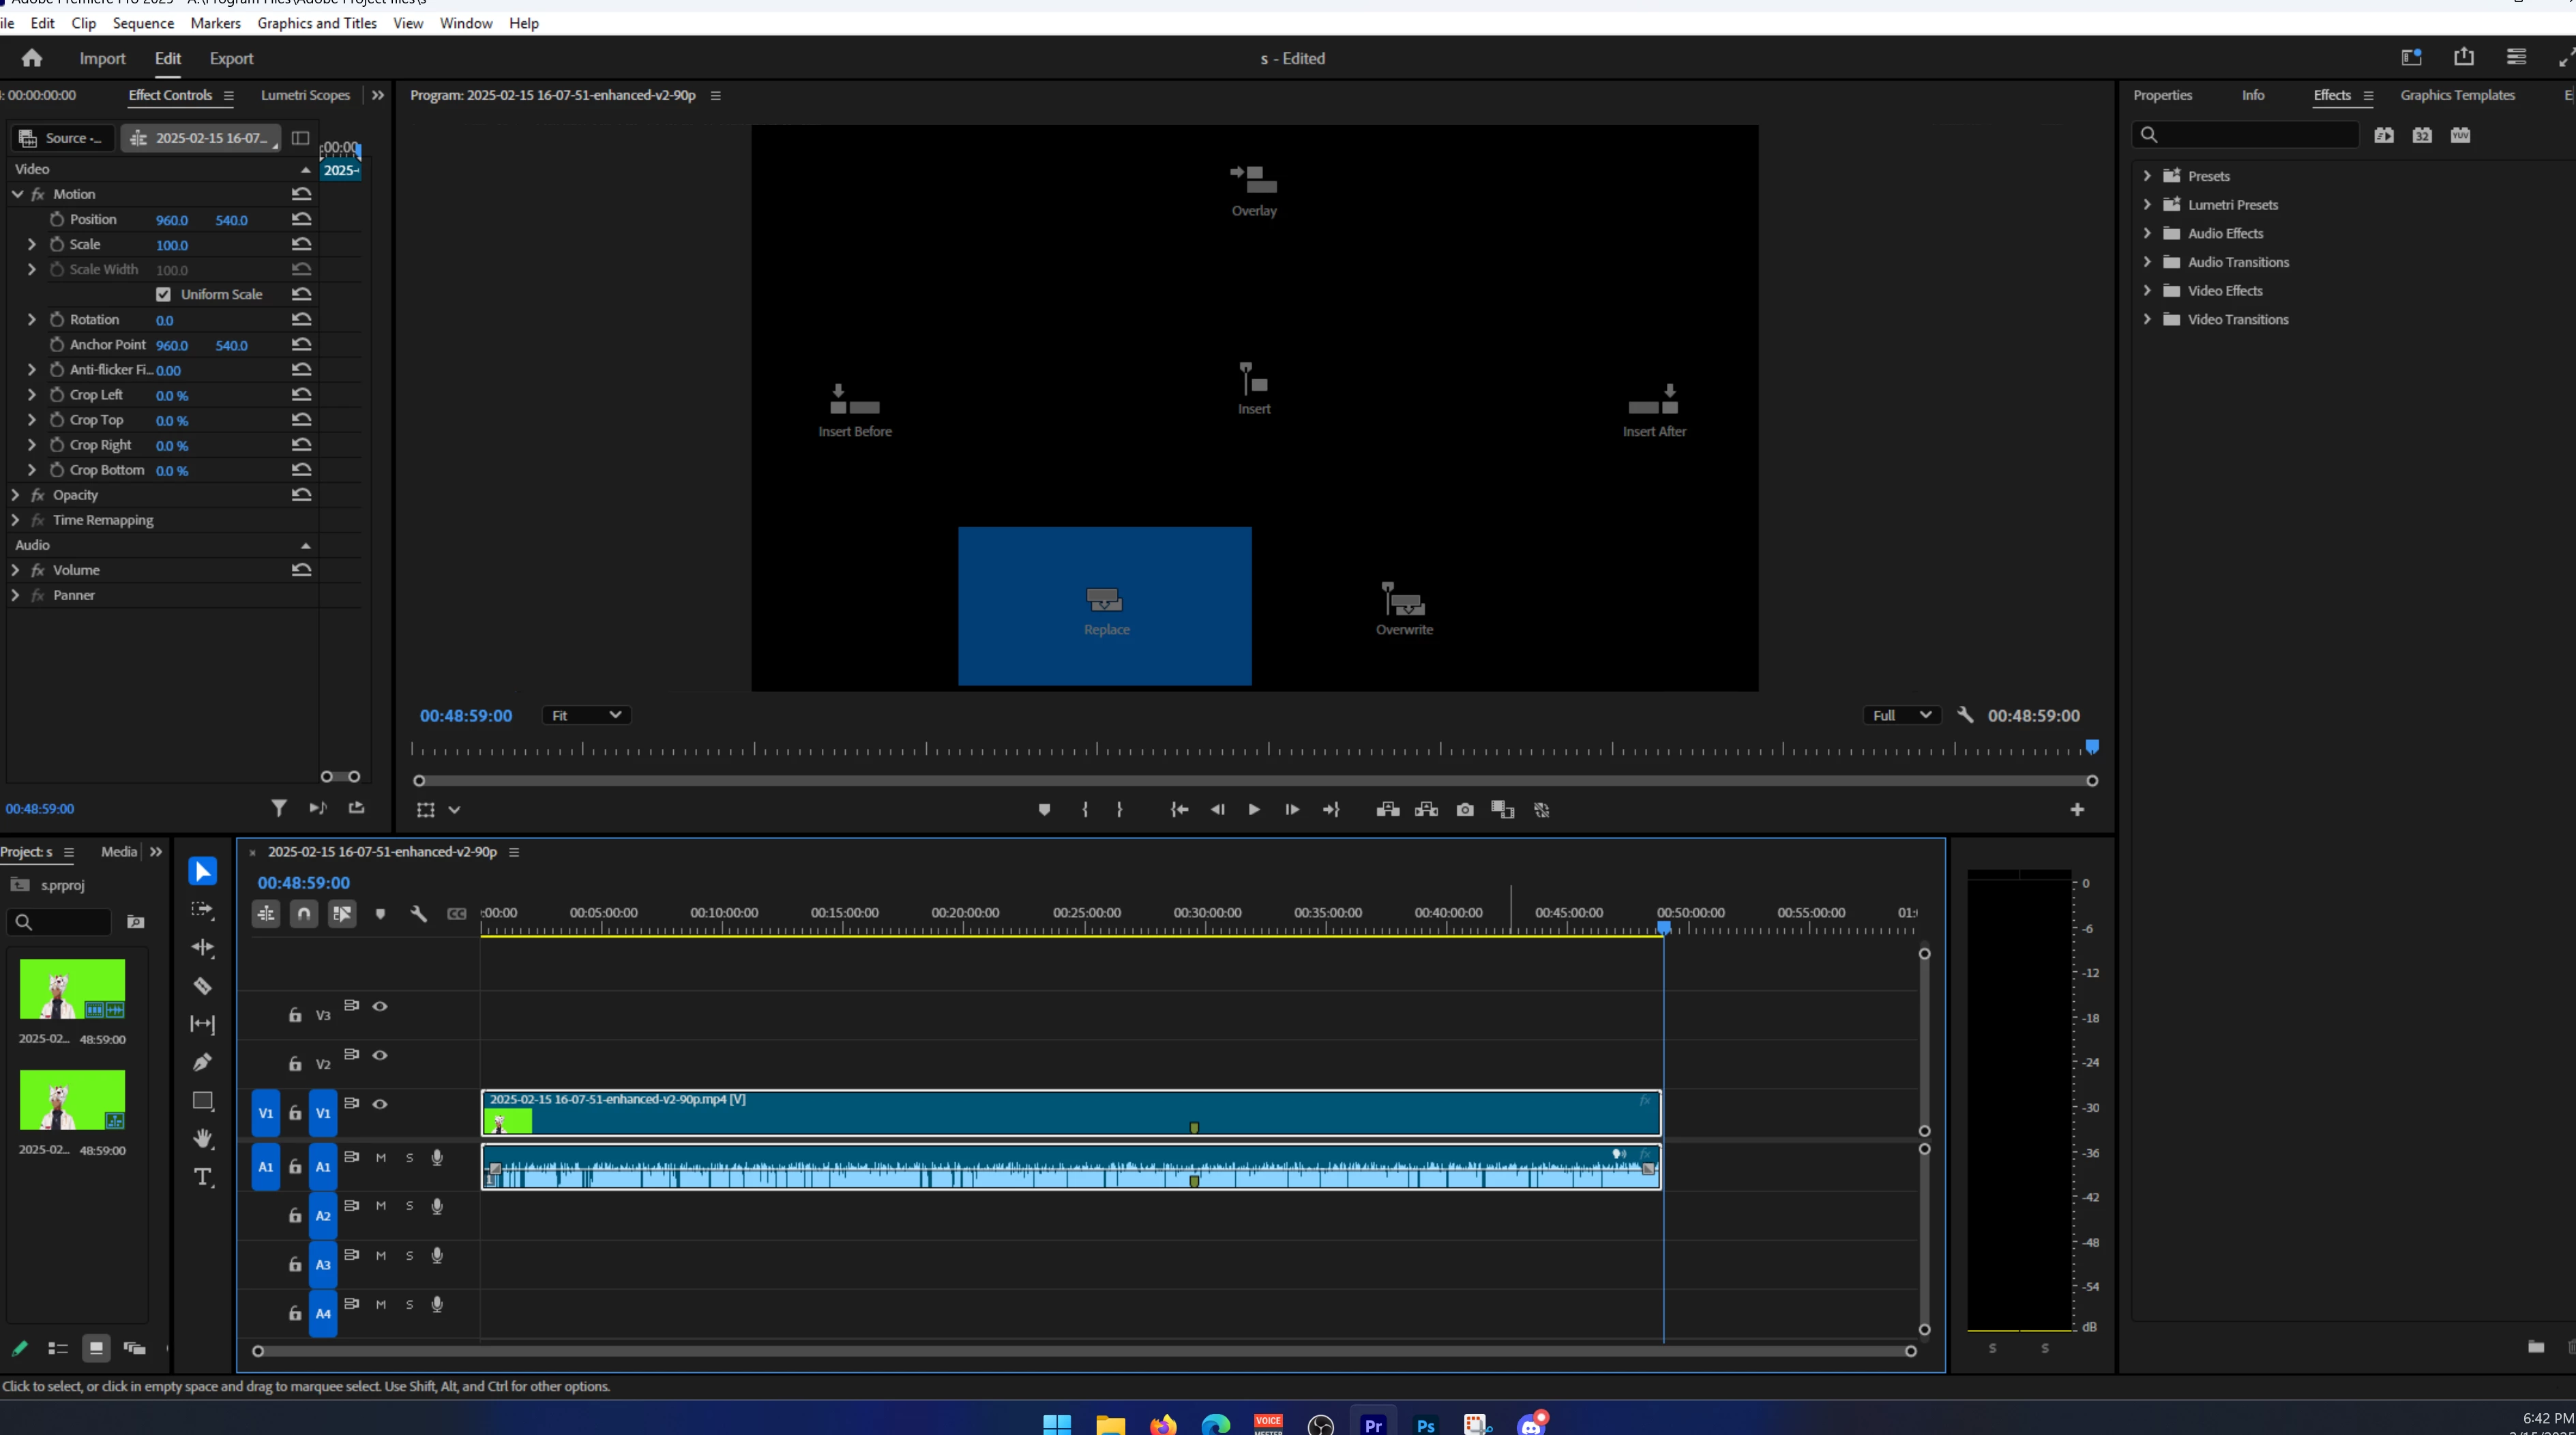Mute audio track A1
The height and width of the screenshot is (1435, 2576).
point(380,1158)
